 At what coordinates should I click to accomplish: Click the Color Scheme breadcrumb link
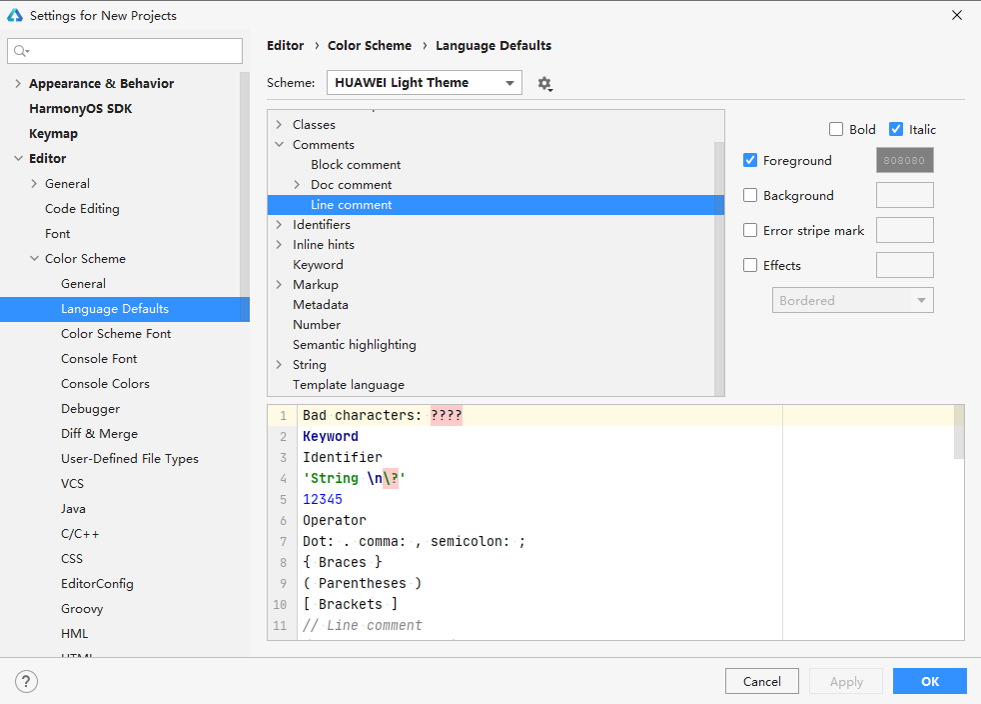point(370,46)
